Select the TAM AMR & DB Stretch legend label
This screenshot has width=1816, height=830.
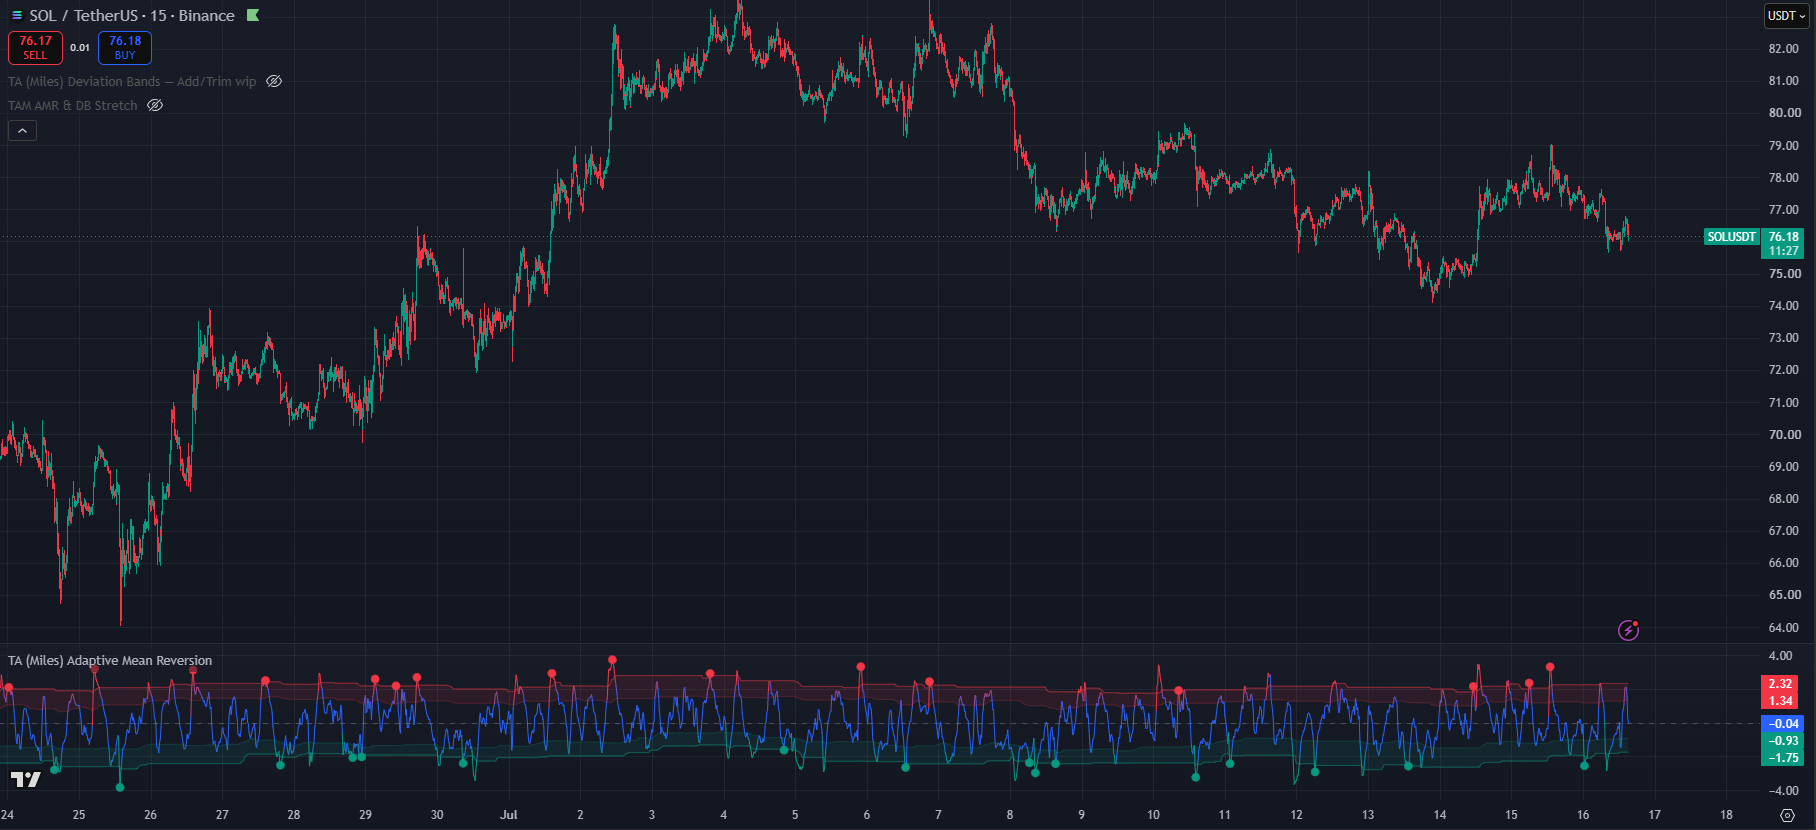(x=73, y=105)
